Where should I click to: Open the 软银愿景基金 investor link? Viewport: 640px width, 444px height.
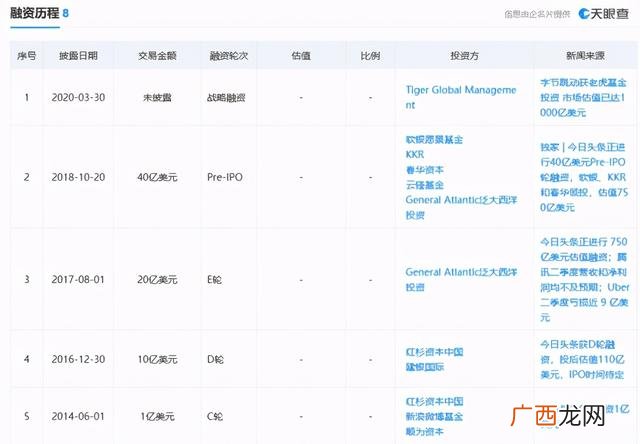[434, 140]
